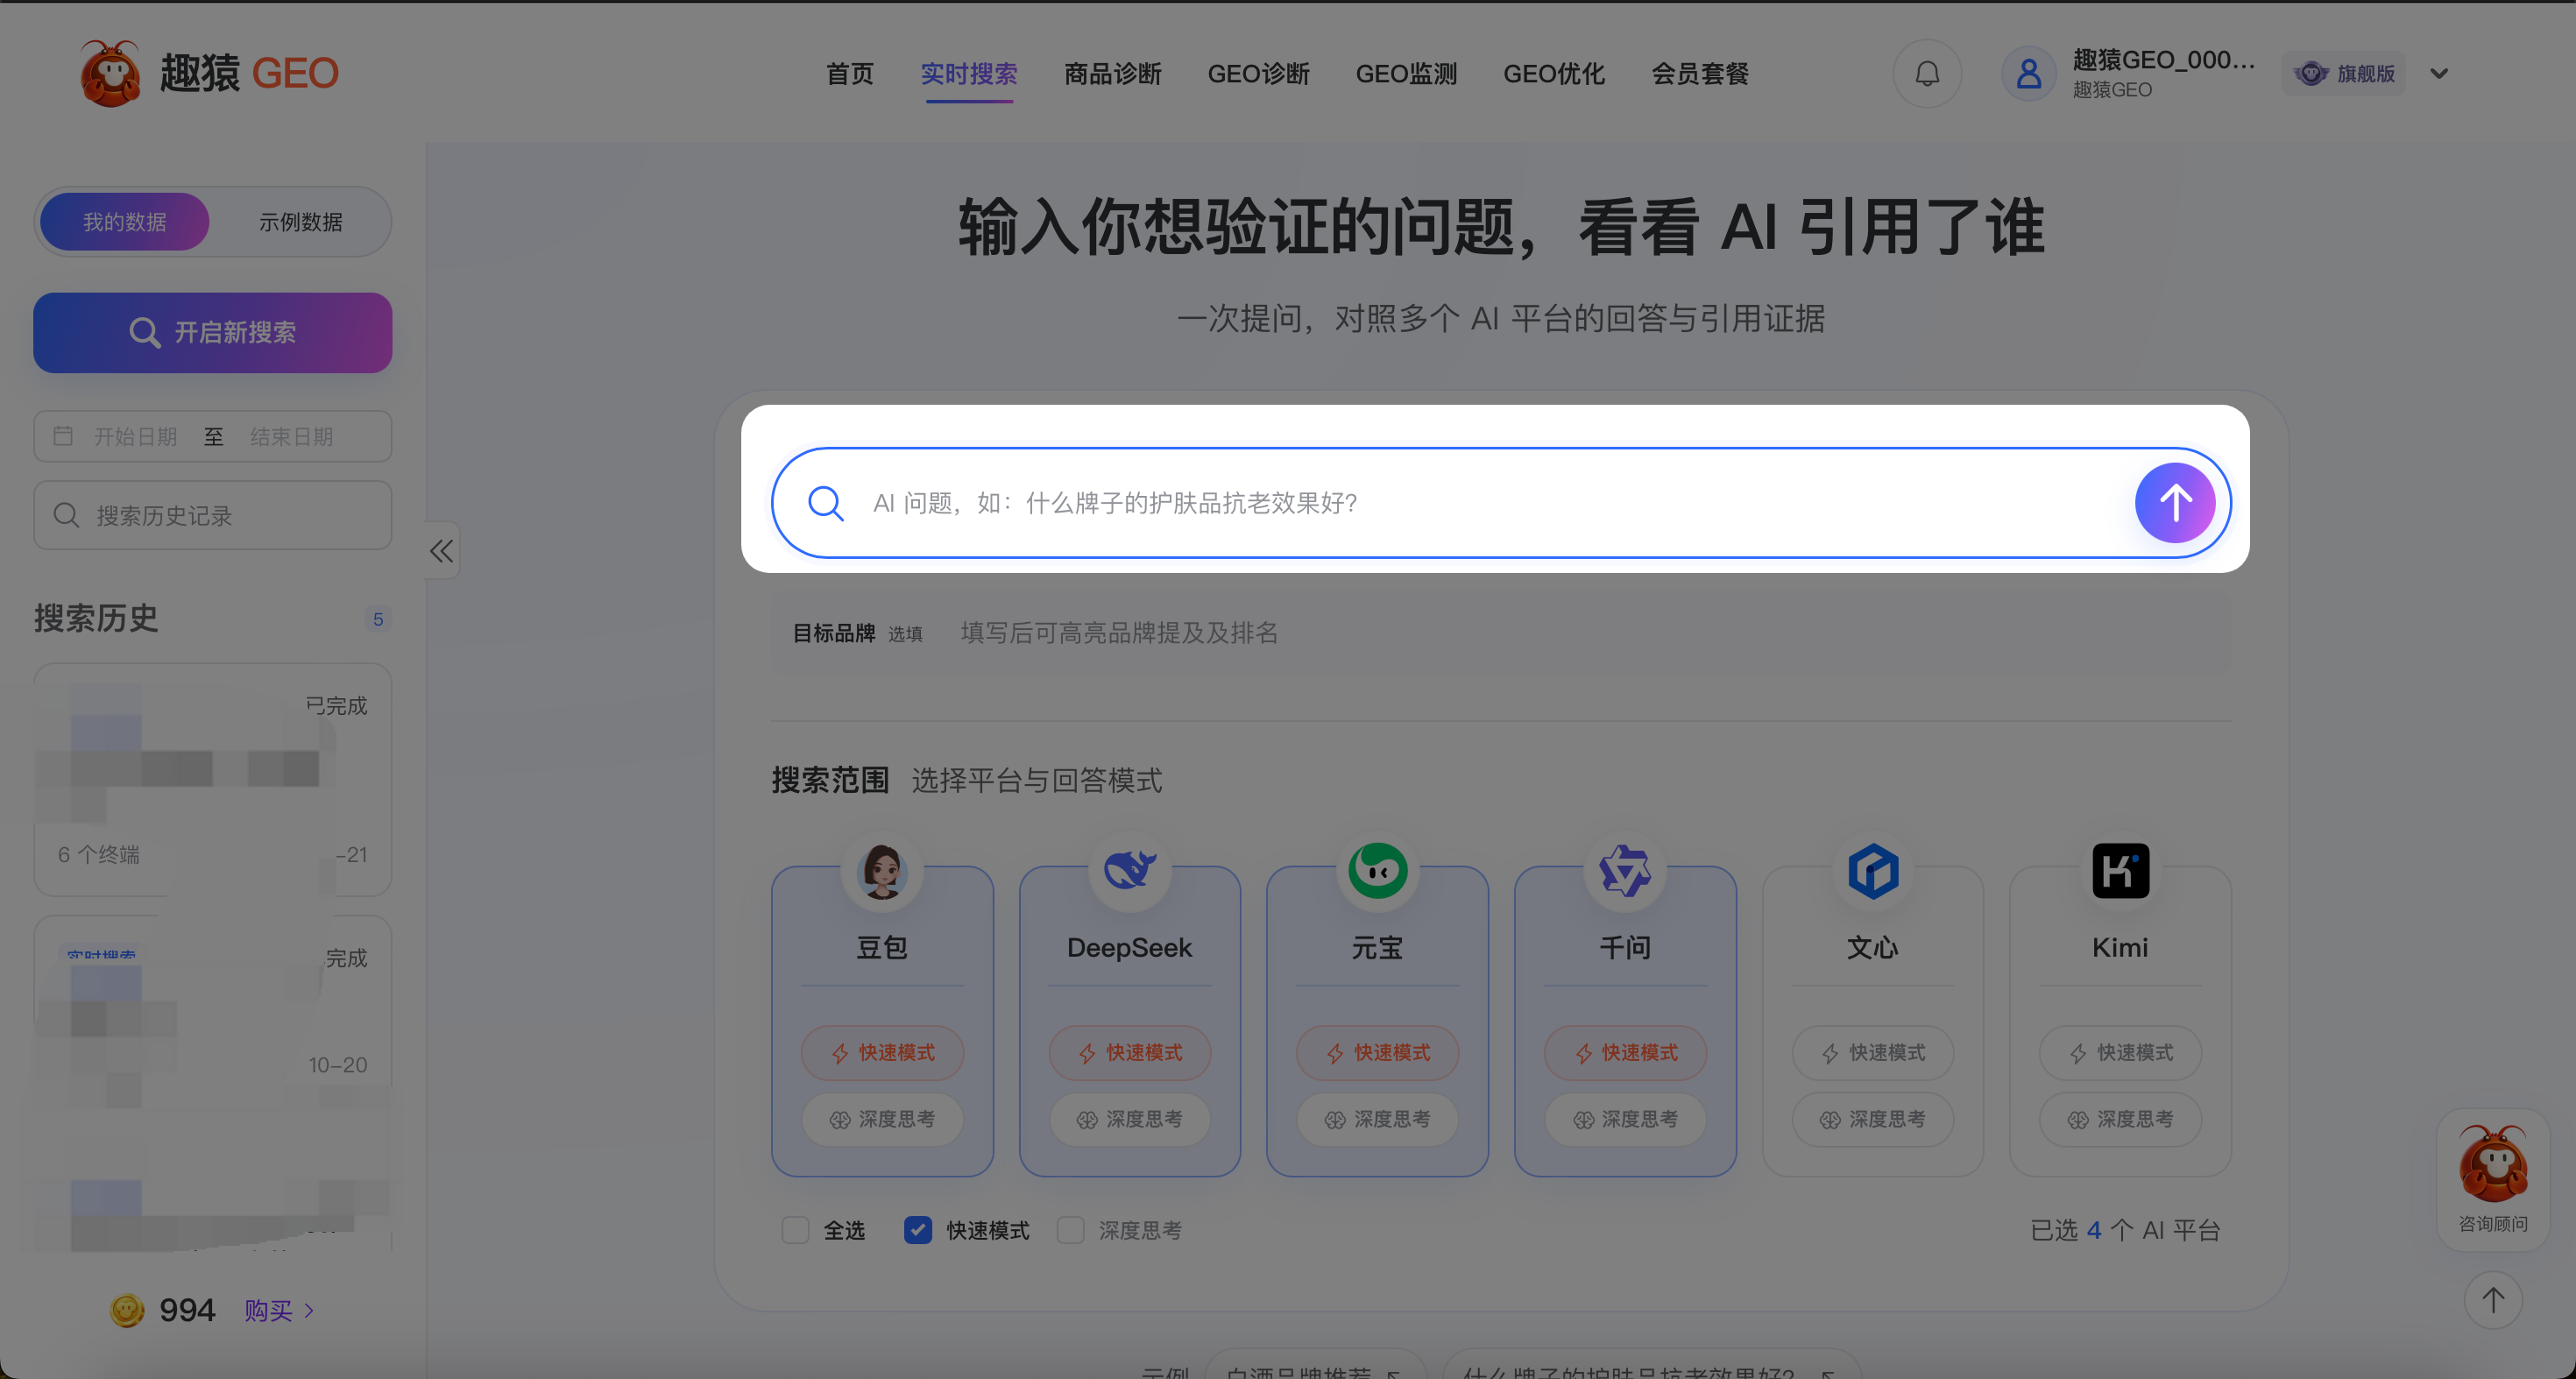
Task: Open the GEO优化 menu item
Action: pyautogui.click(x=1554, y=74)
